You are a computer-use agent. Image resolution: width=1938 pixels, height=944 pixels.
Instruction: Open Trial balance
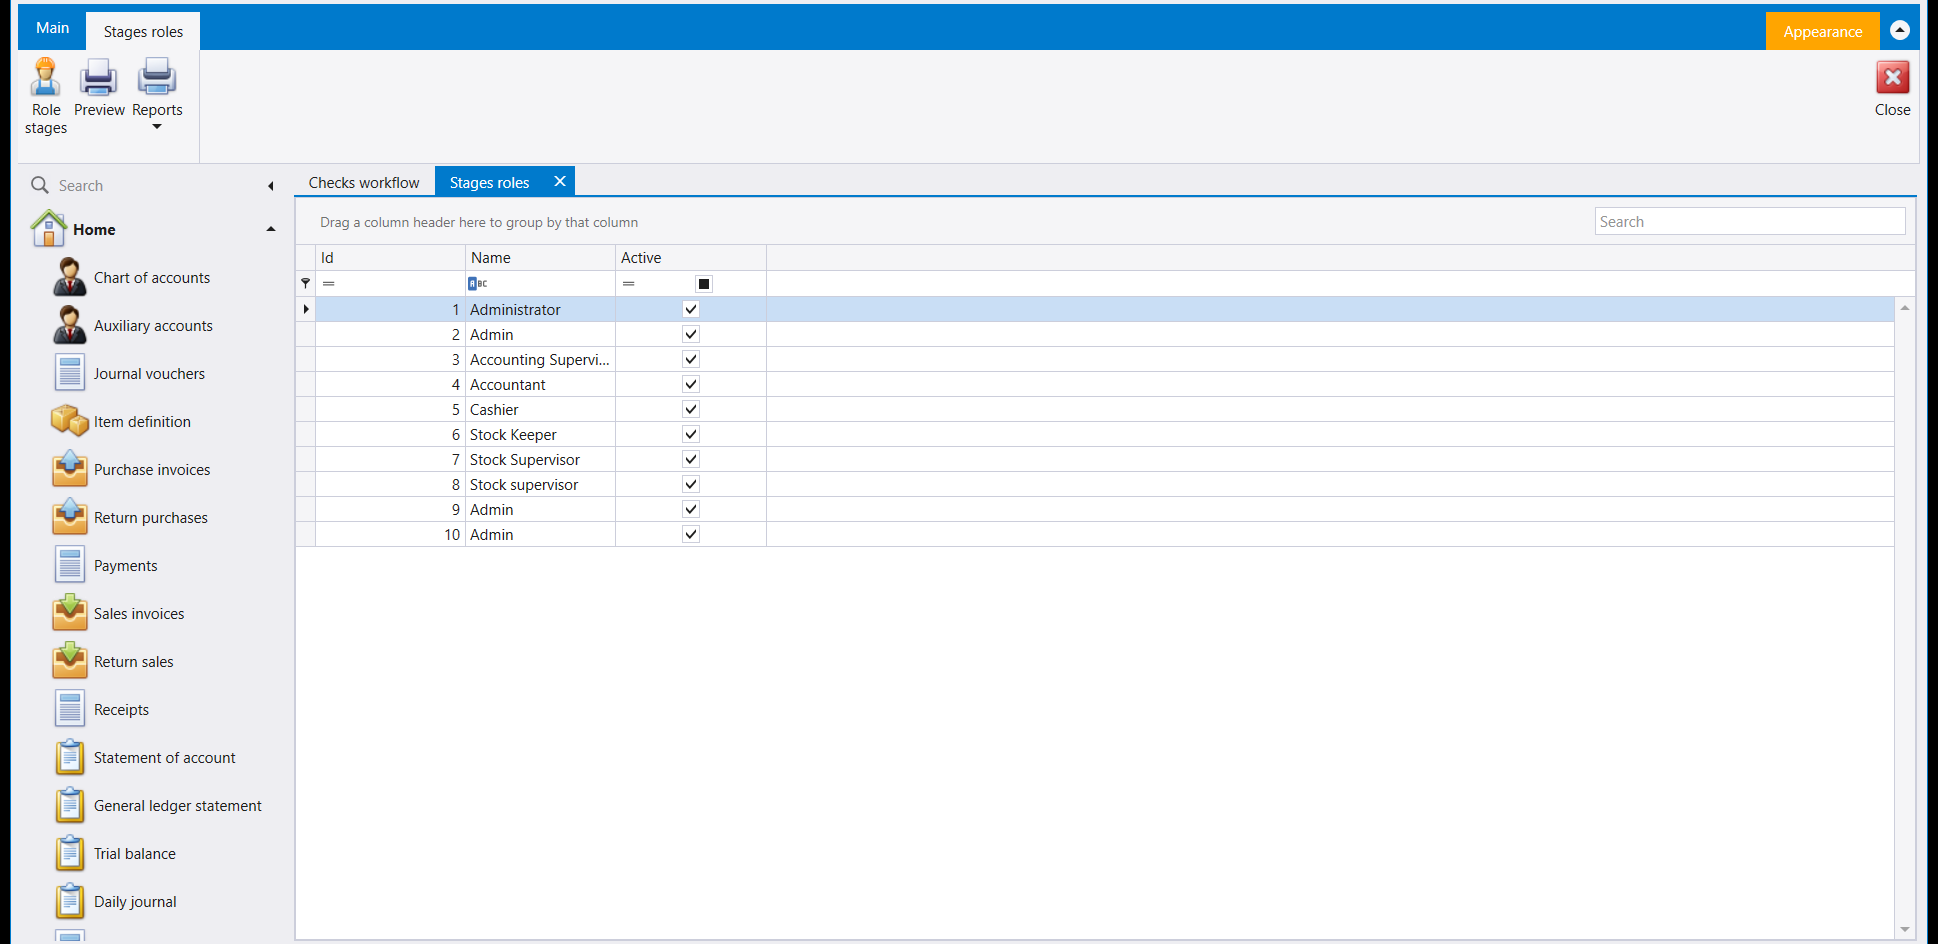click(x=134, y=854)
